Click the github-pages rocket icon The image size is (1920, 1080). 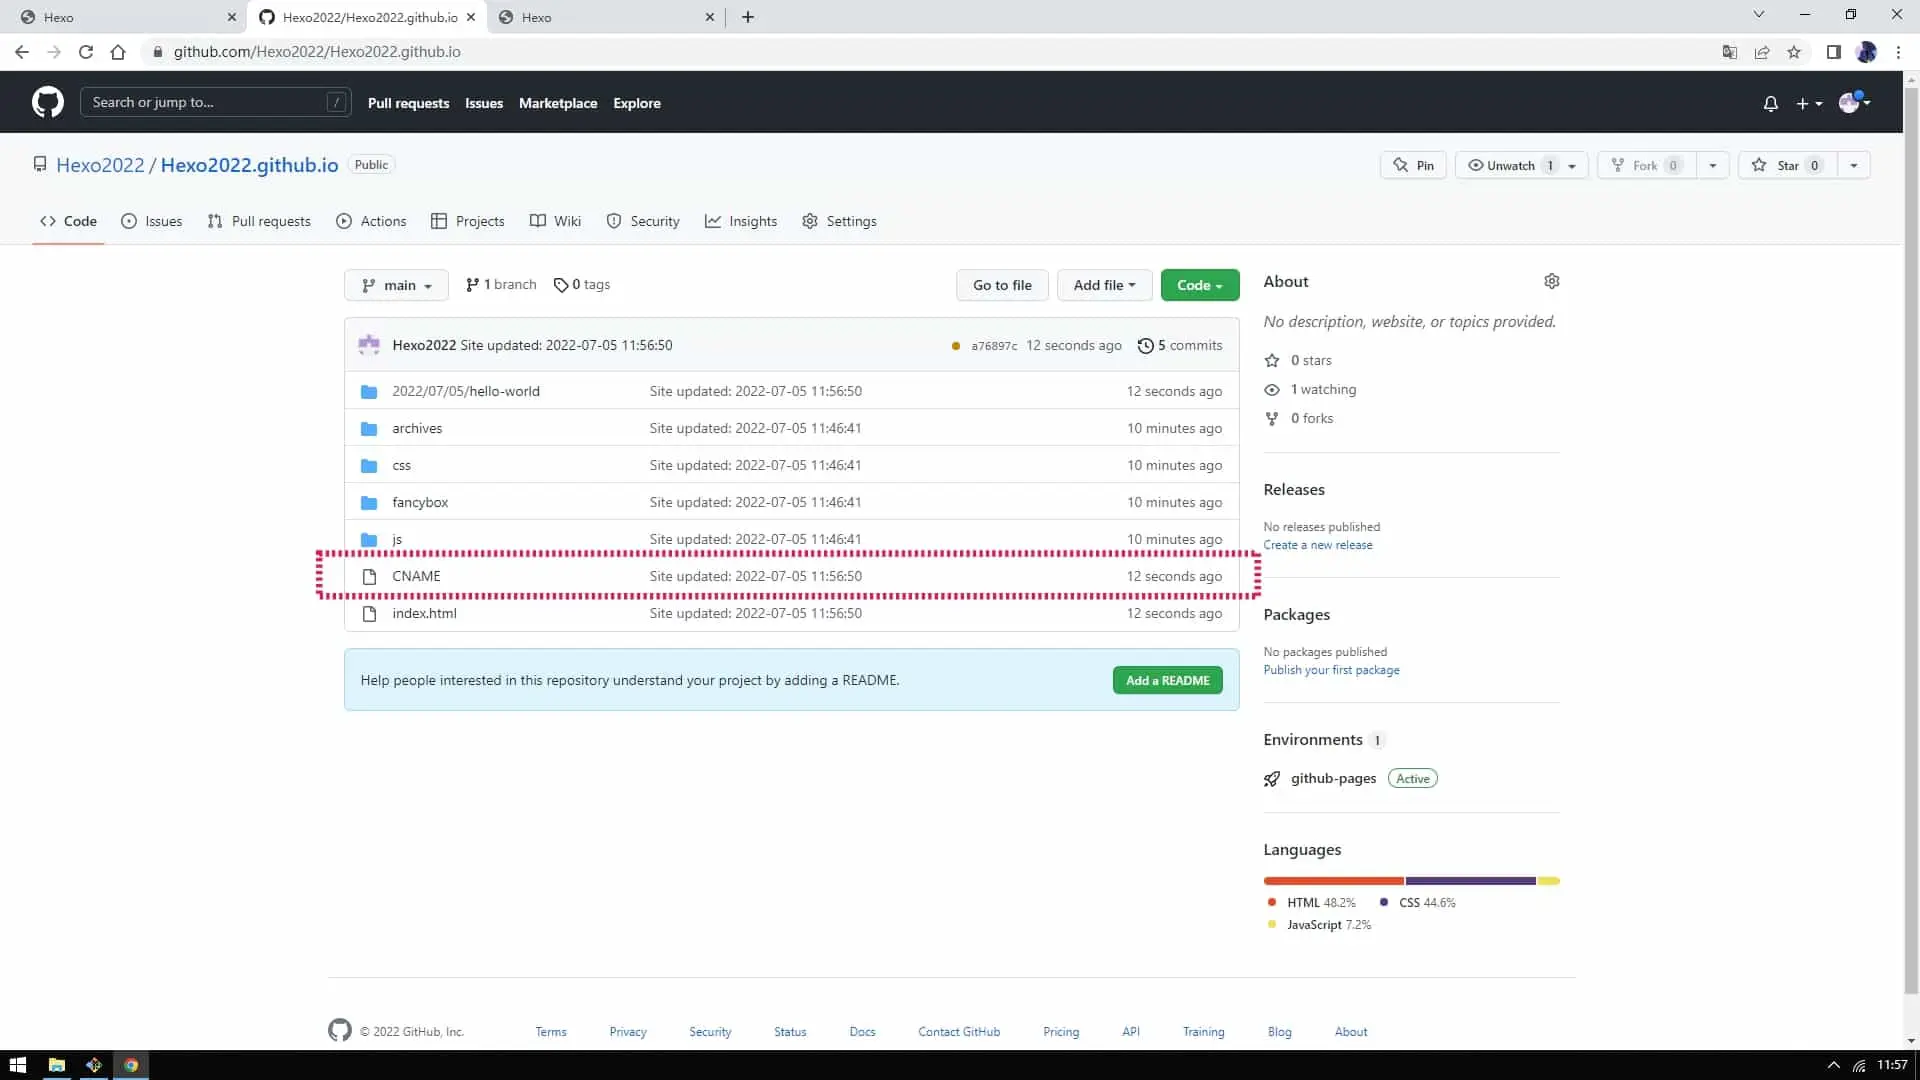coord(1271,779)
